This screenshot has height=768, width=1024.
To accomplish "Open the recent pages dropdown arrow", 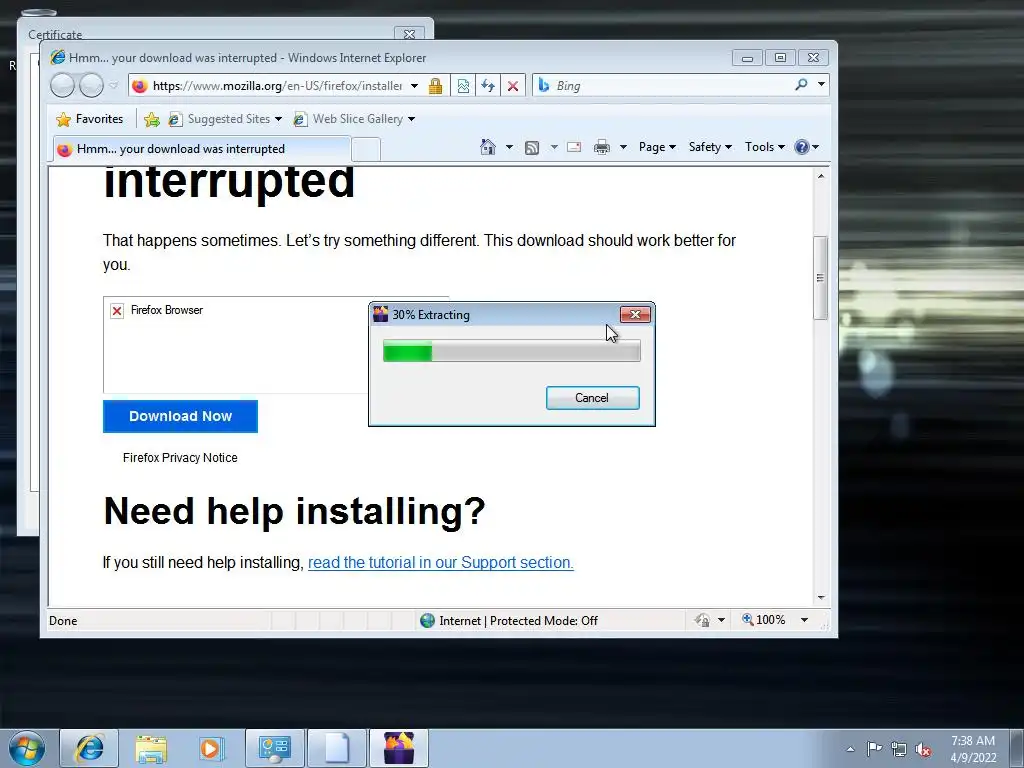I will (x=114, y=86).
